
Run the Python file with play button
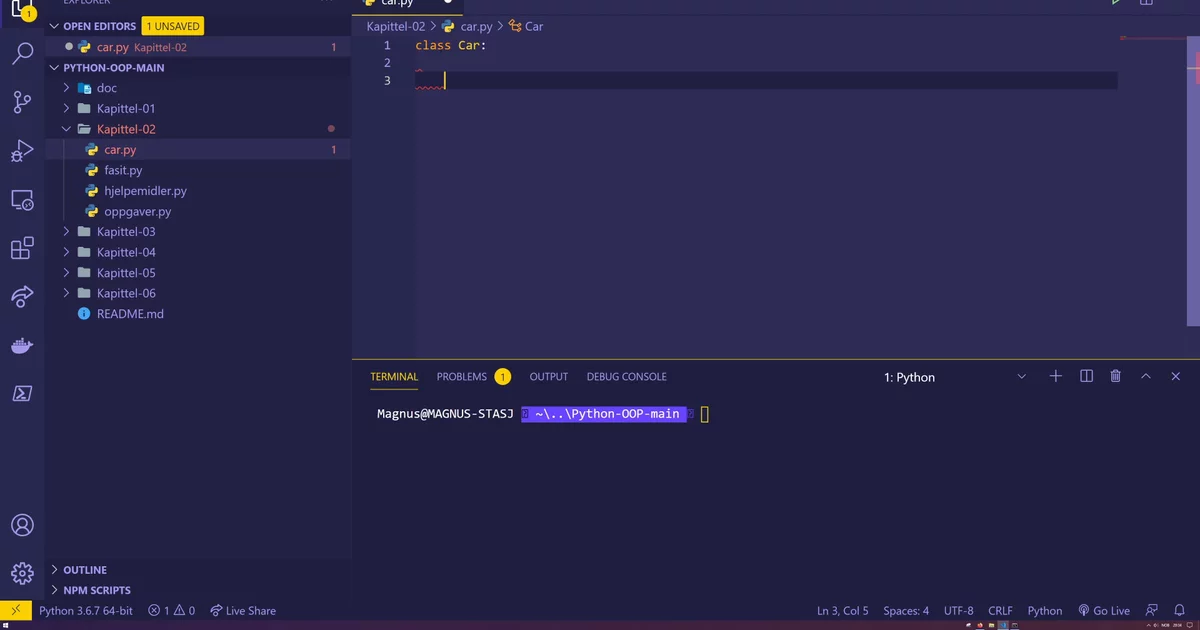pyautogui.click(x=1117, y=3)
